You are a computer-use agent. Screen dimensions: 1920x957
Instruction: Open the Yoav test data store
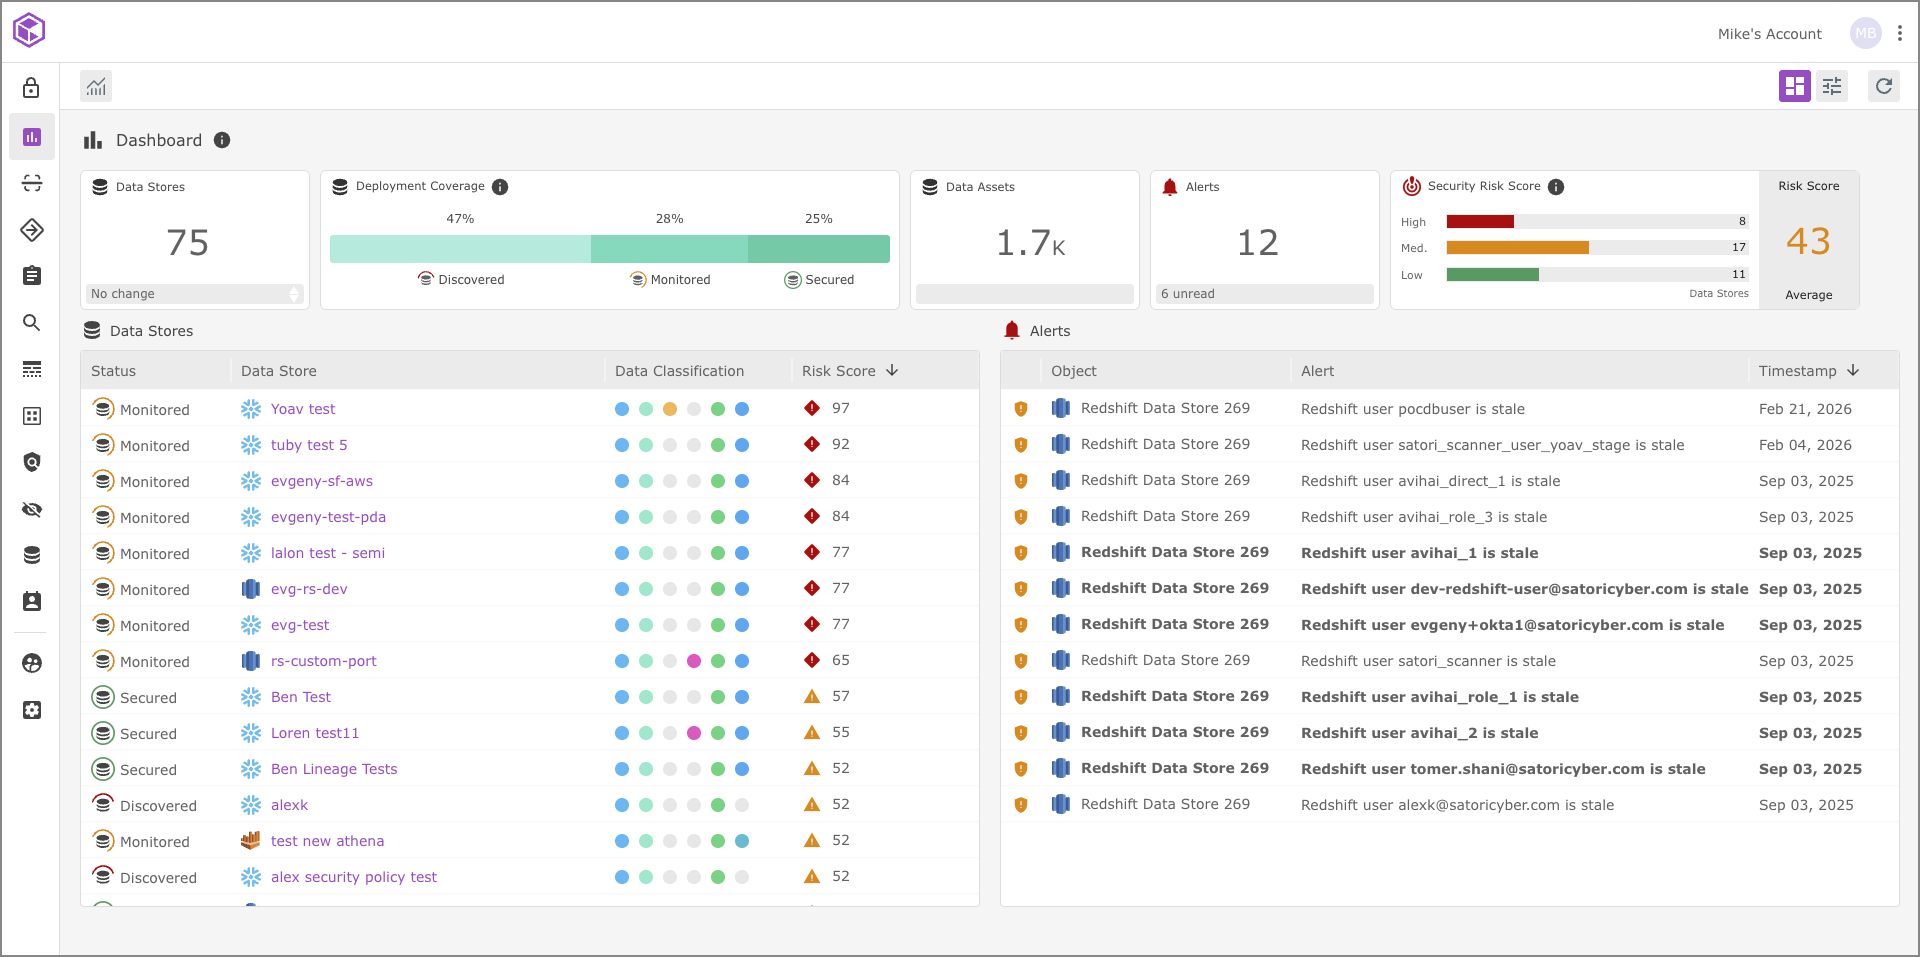click(303, 409)
